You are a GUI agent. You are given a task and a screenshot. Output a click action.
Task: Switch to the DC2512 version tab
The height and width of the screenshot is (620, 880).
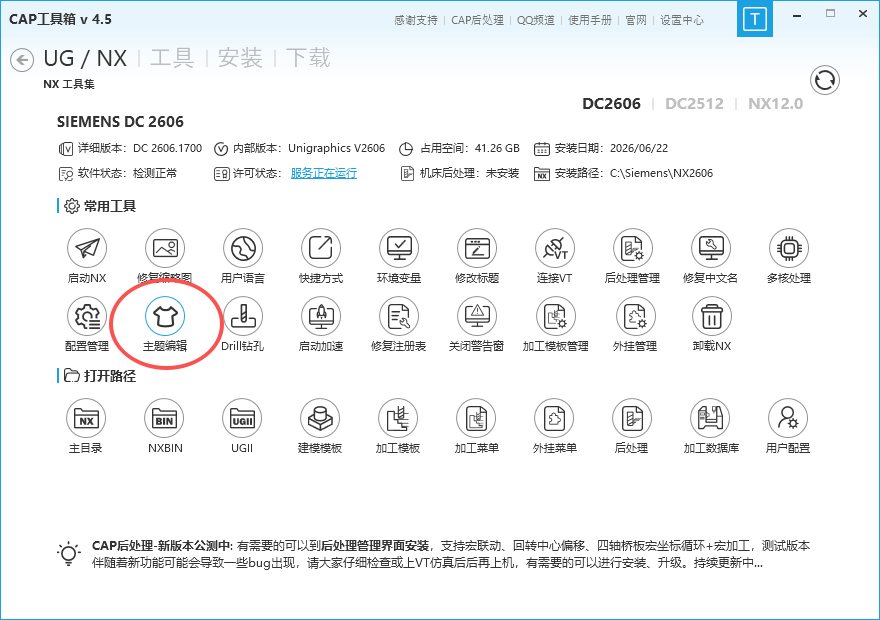tap(694, 104)
